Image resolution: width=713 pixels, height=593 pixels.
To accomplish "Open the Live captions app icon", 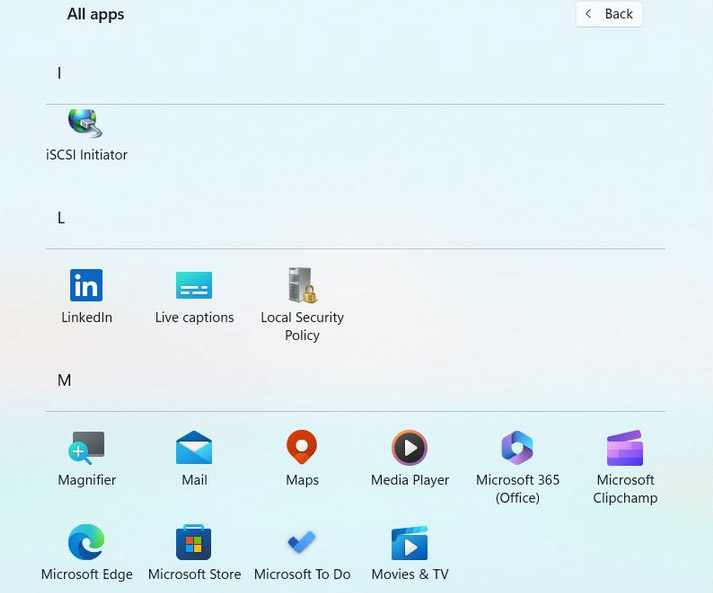I will (x=194, y=285).
